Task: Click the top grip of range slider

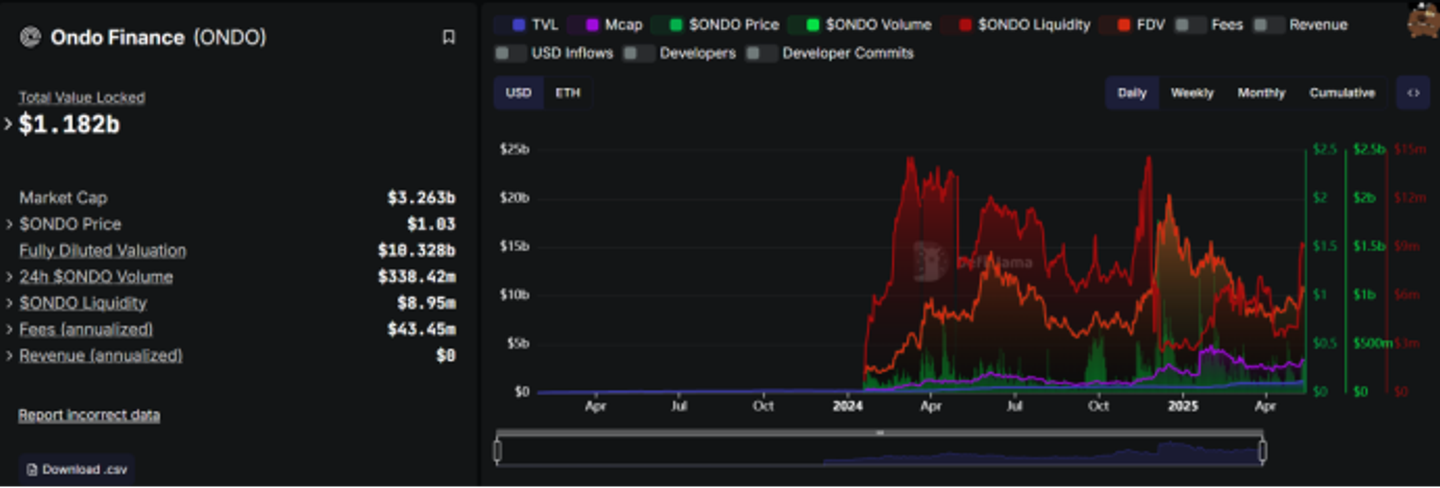Action: tap(880, 433)
